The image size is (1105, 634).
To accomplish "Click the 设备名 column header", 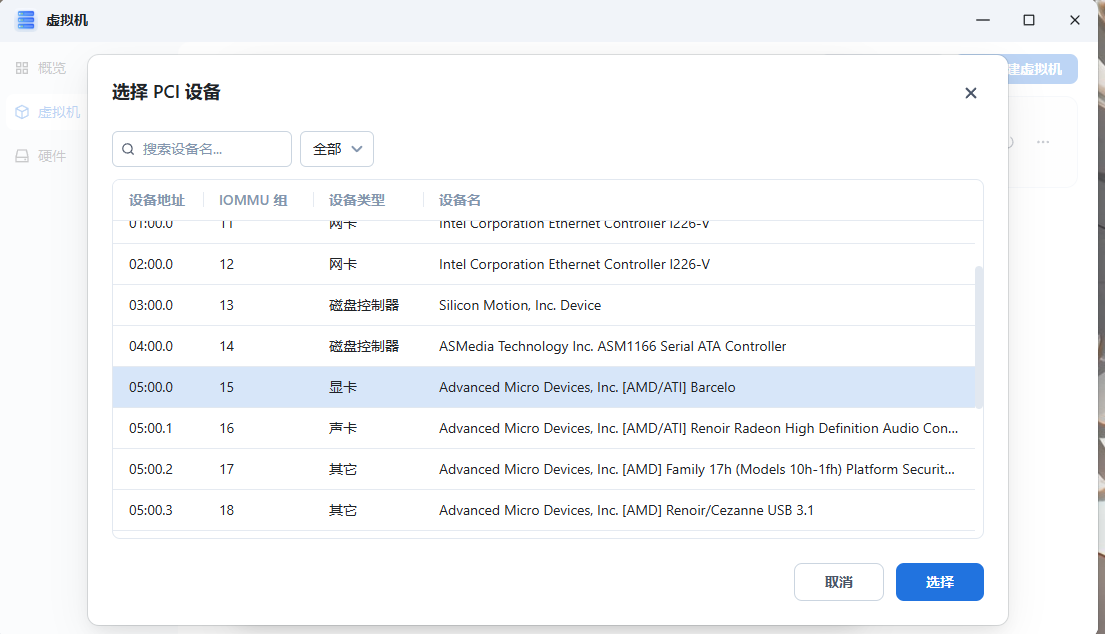I will [x=459, y=200].
